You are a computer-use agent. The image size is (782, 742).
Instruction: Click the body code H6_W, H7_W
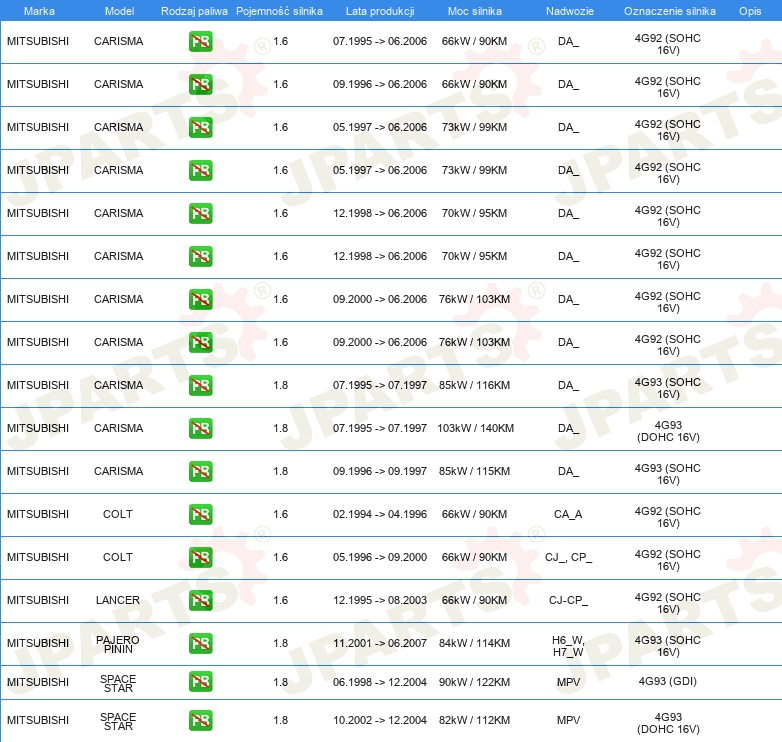coord(568,646)
